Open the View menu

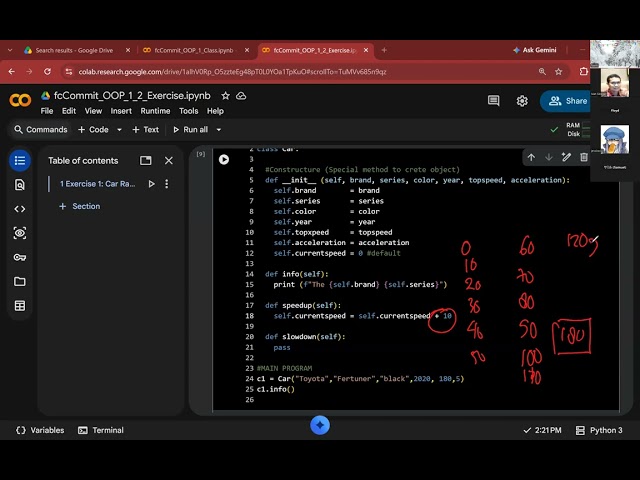click(93, 111)
